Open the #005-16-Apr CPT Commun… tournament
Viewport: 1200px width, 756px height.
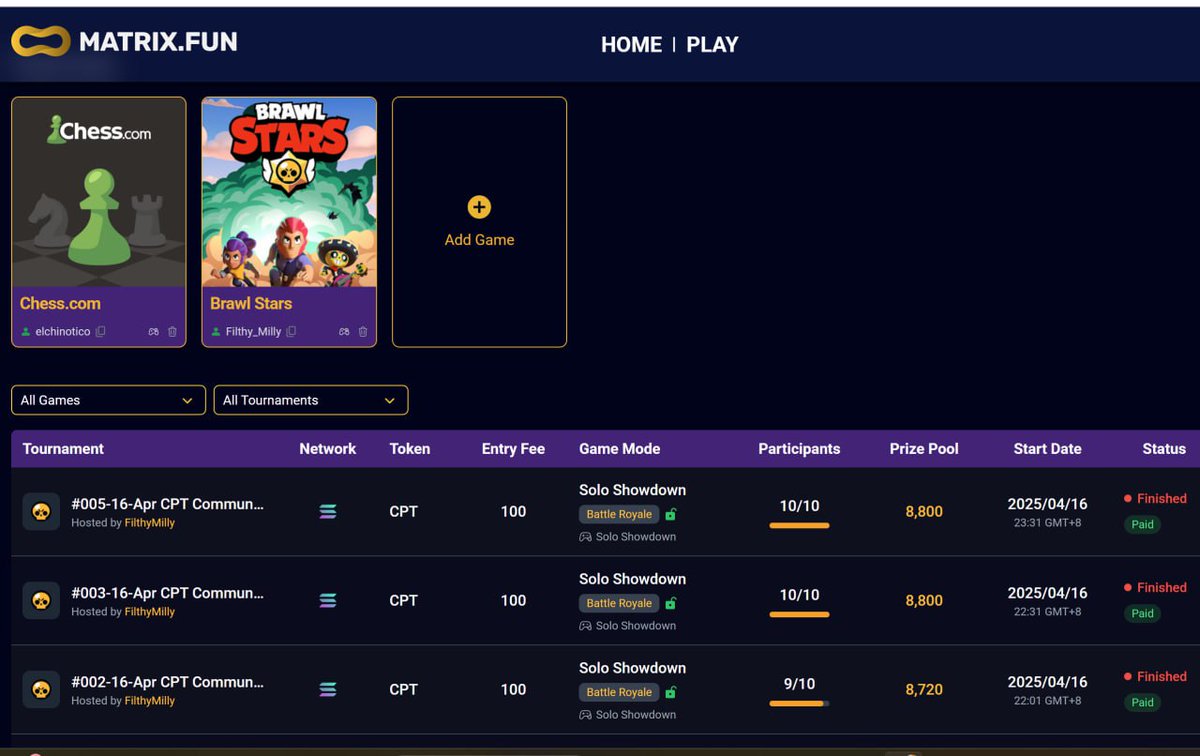click(x=167, y=504)
